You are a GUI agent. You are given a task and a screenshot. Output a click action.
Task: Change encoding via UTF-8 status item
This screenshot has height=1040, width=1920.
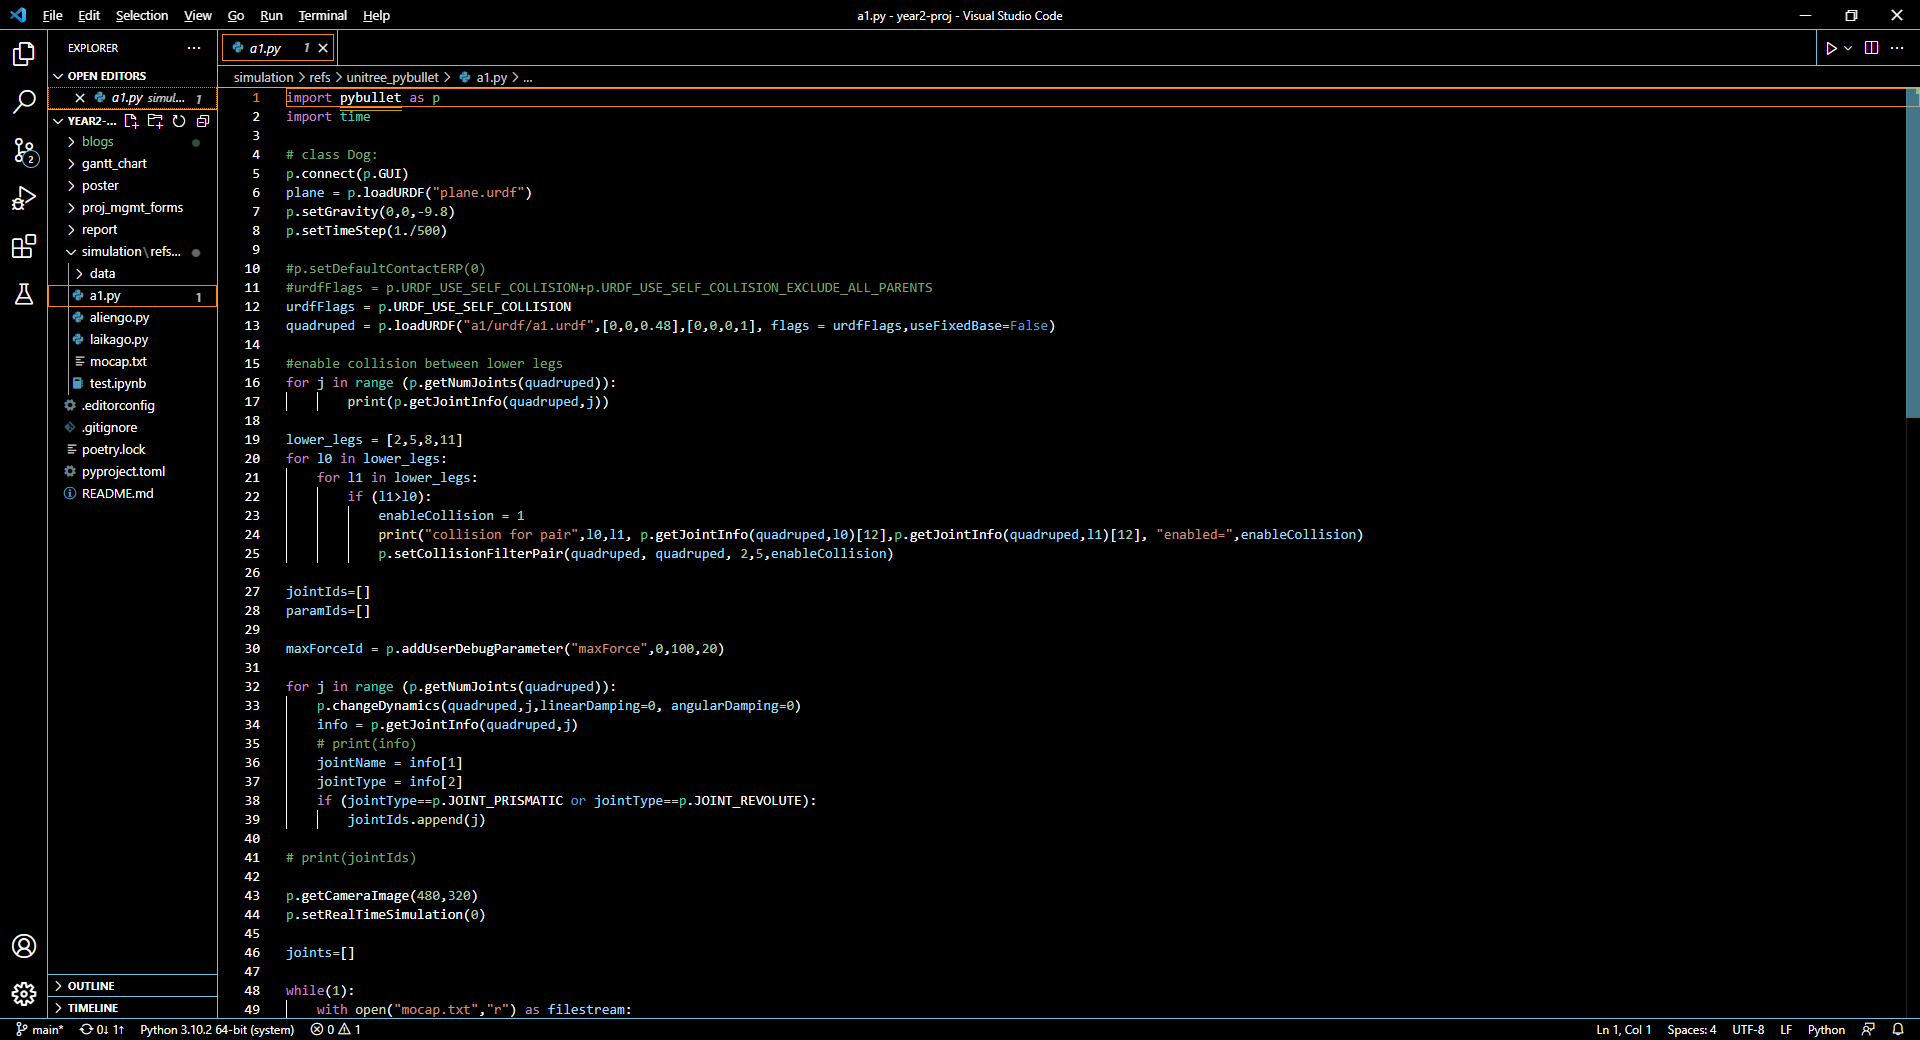(x=1748, y=1029)
